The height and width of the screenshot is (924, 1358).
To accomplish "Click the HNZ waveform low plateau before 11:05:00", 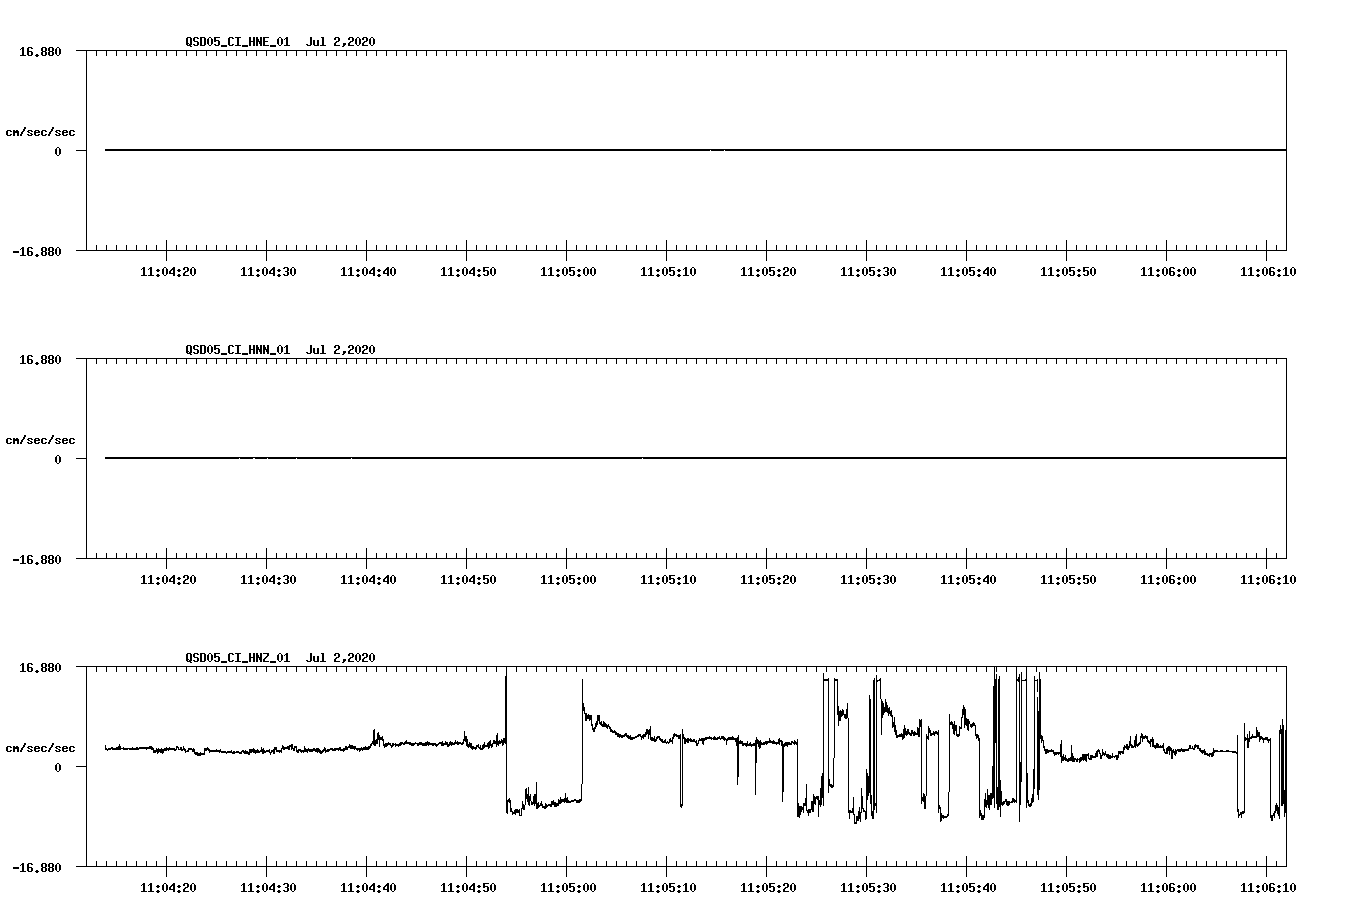I will tap(545, 802).
